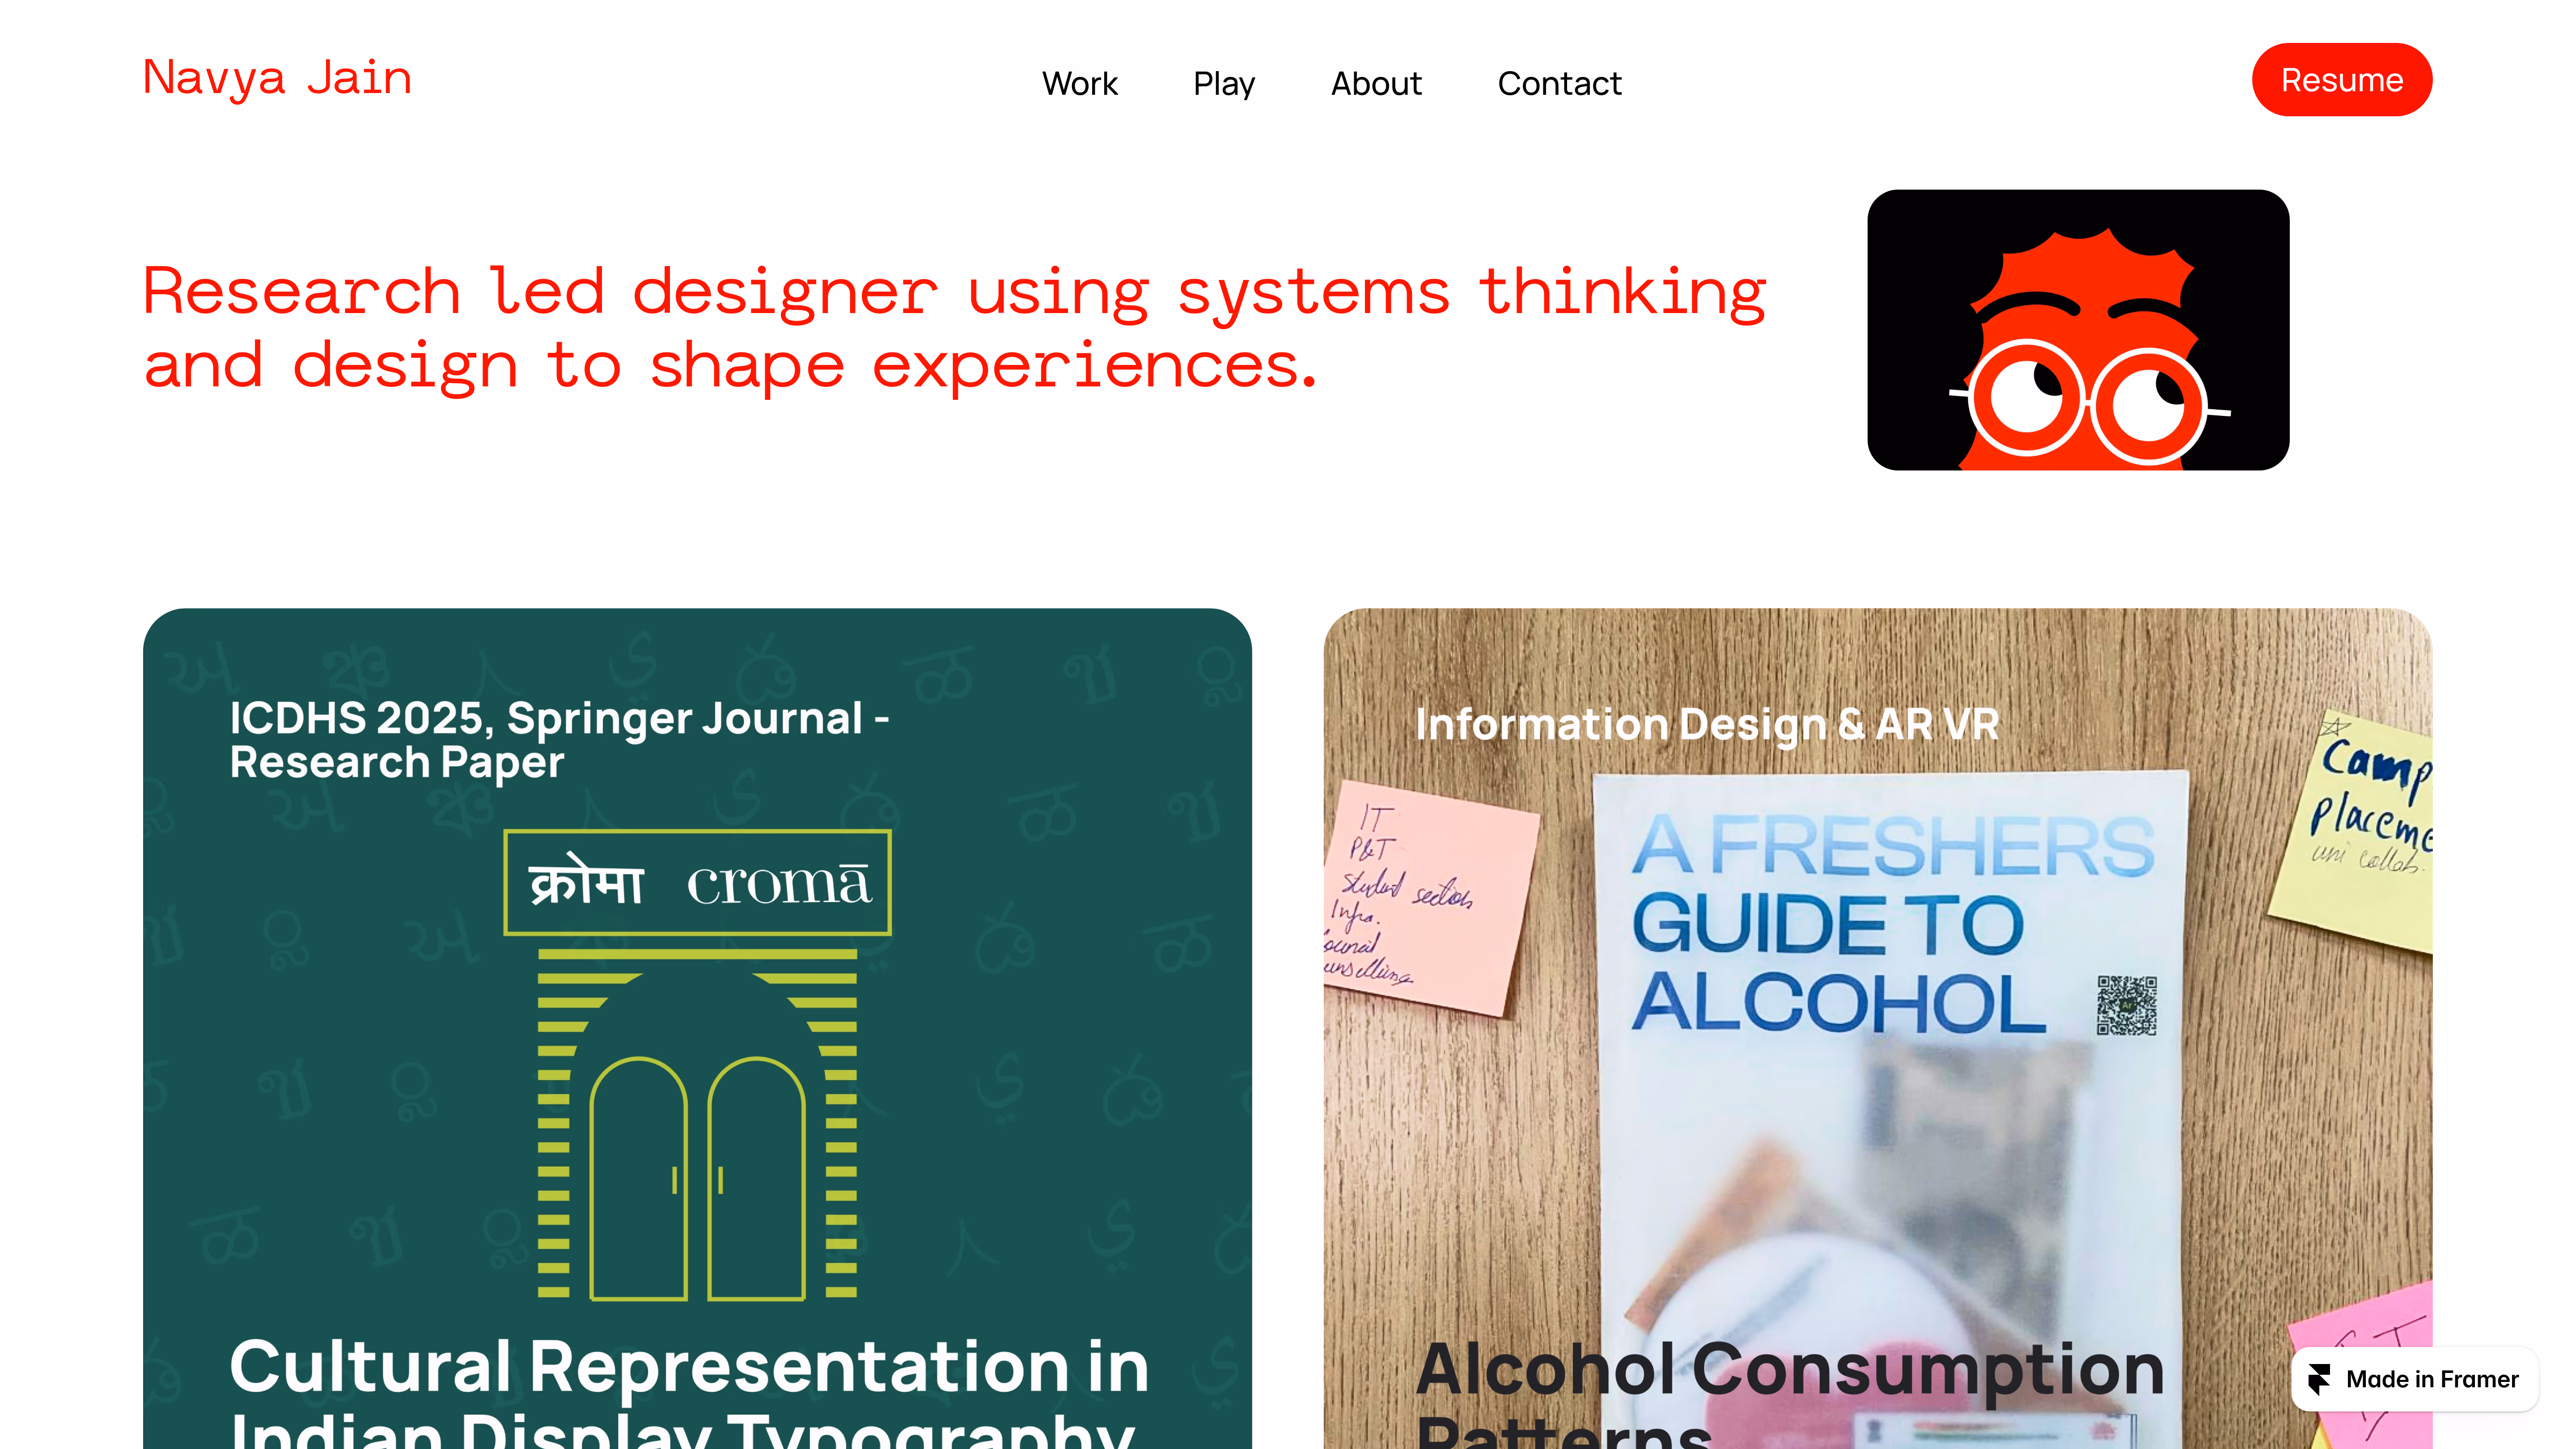Click the Information Design & AR VR label
Image resolution: width=2576 pixels, height=1449 pixels.
pyautogui.click(x=1707, y=724)
